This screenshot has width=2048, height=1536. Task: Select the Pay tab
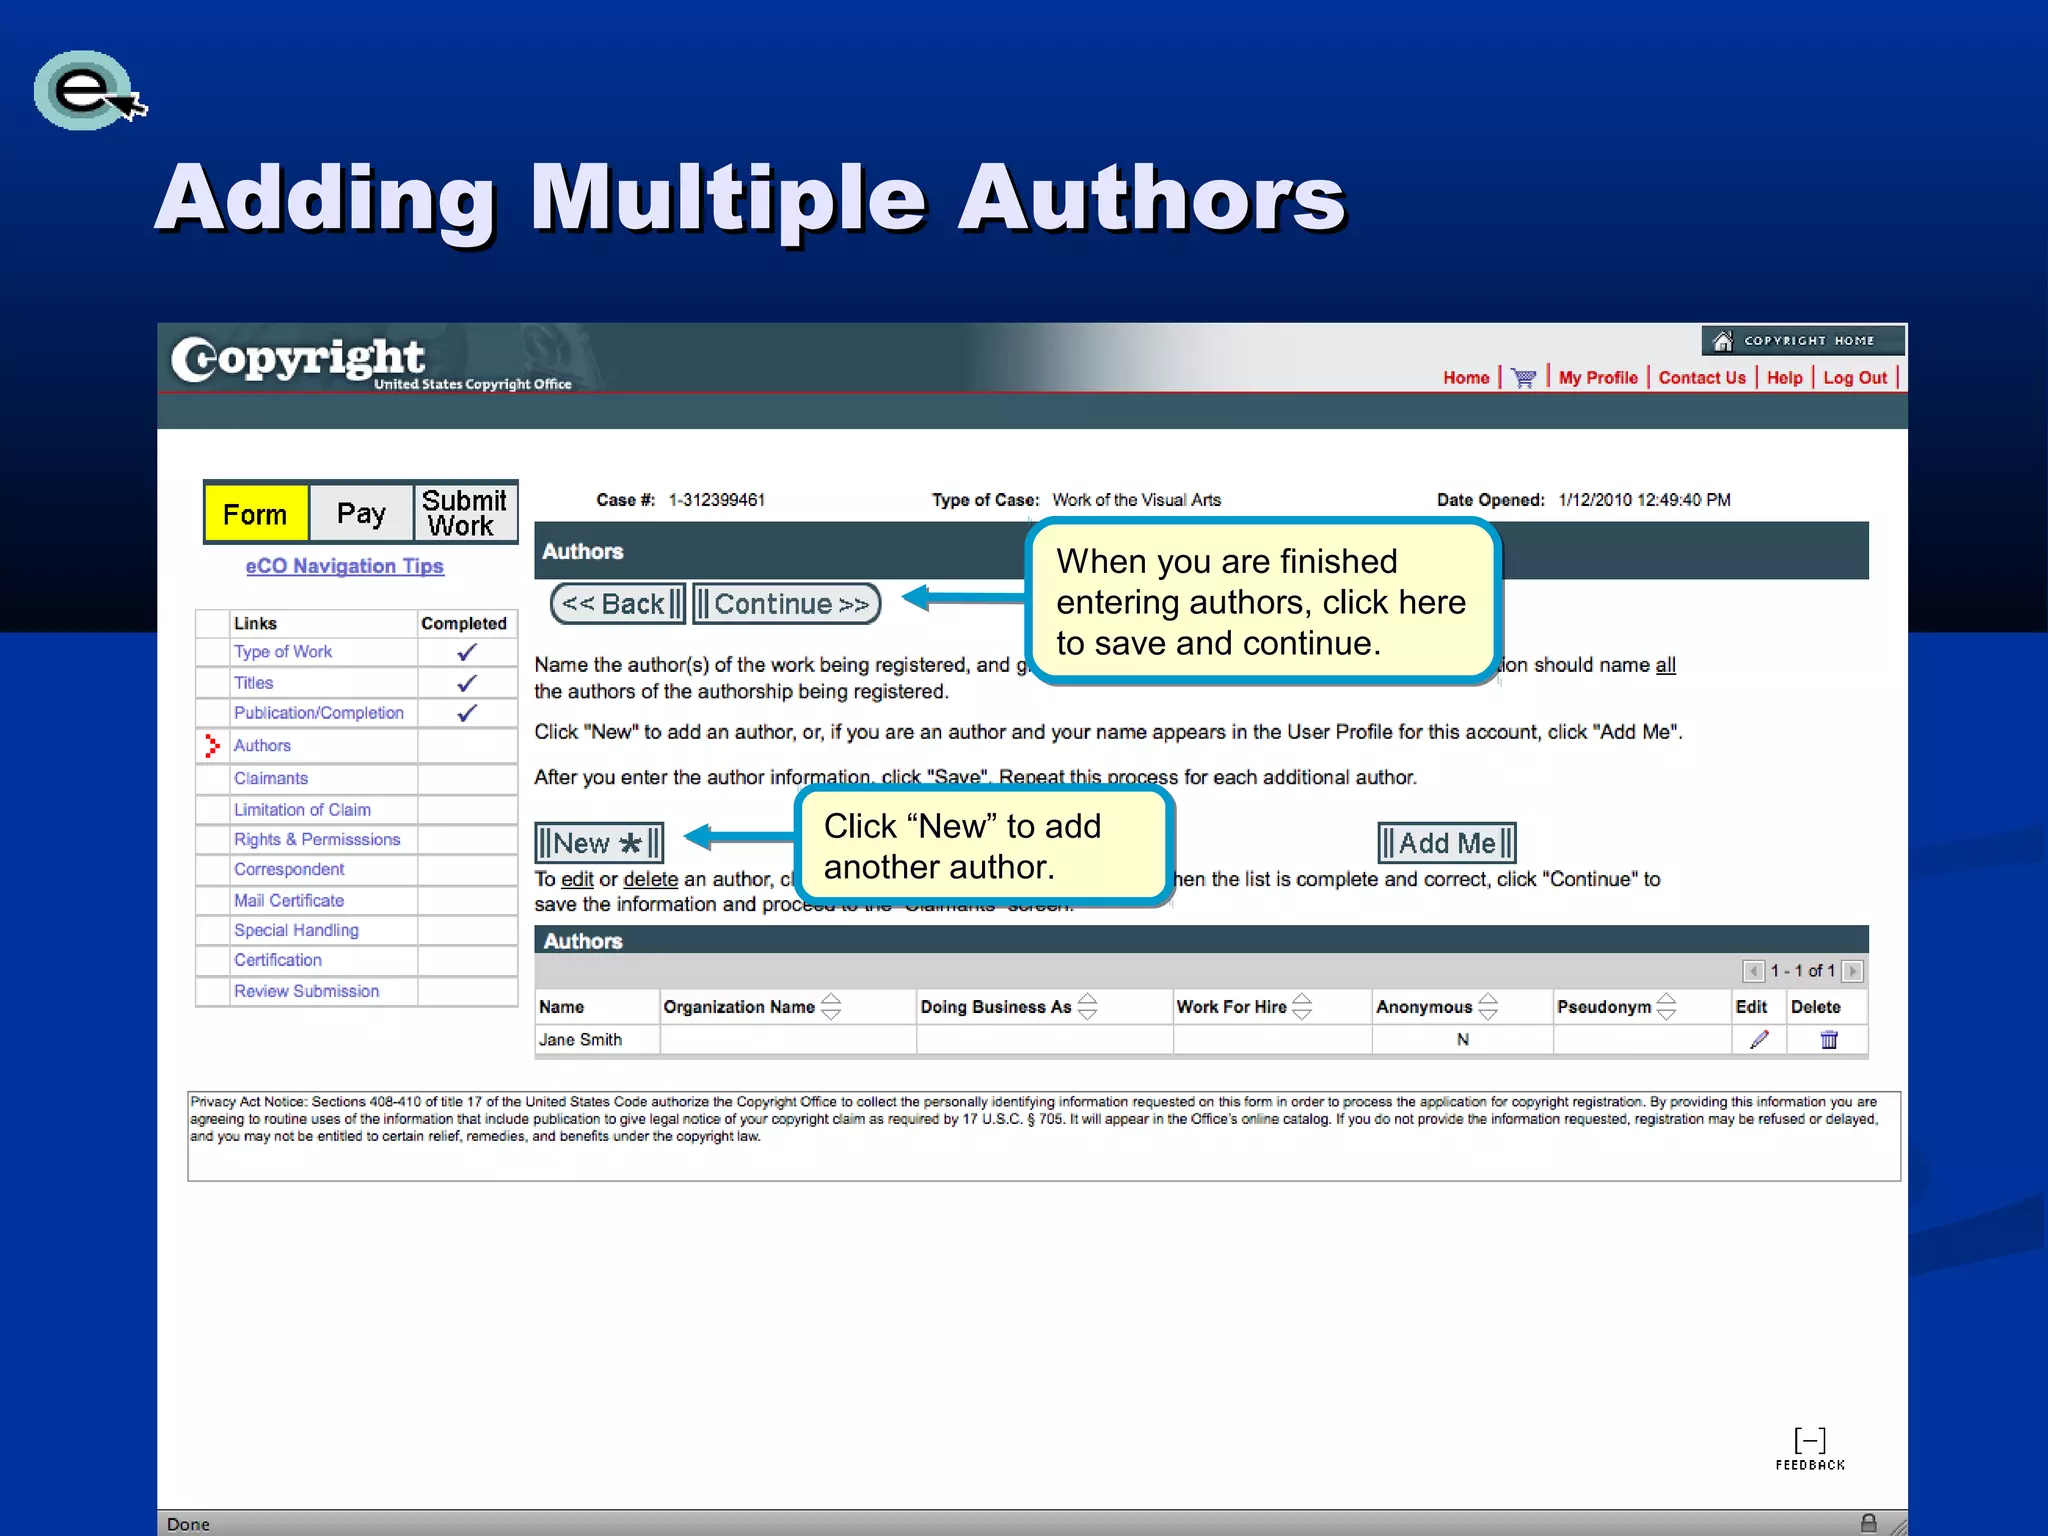(361, 513)
